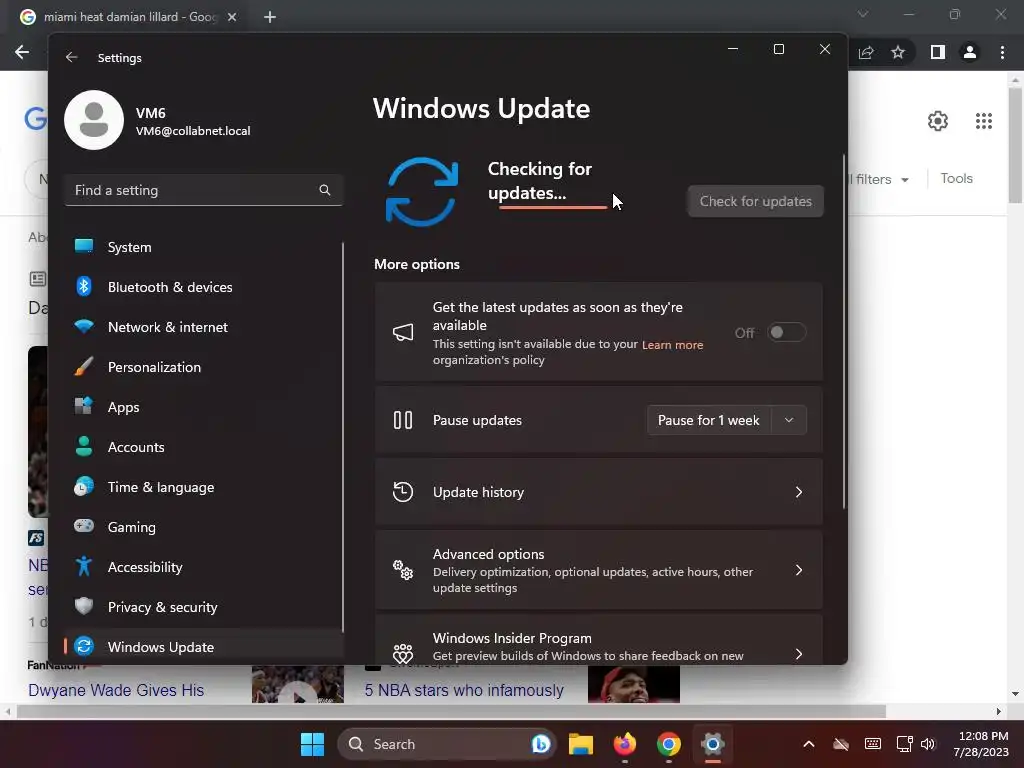Expand Update history chevron
Screen dimensions: 1024x768
pos(799,492)
